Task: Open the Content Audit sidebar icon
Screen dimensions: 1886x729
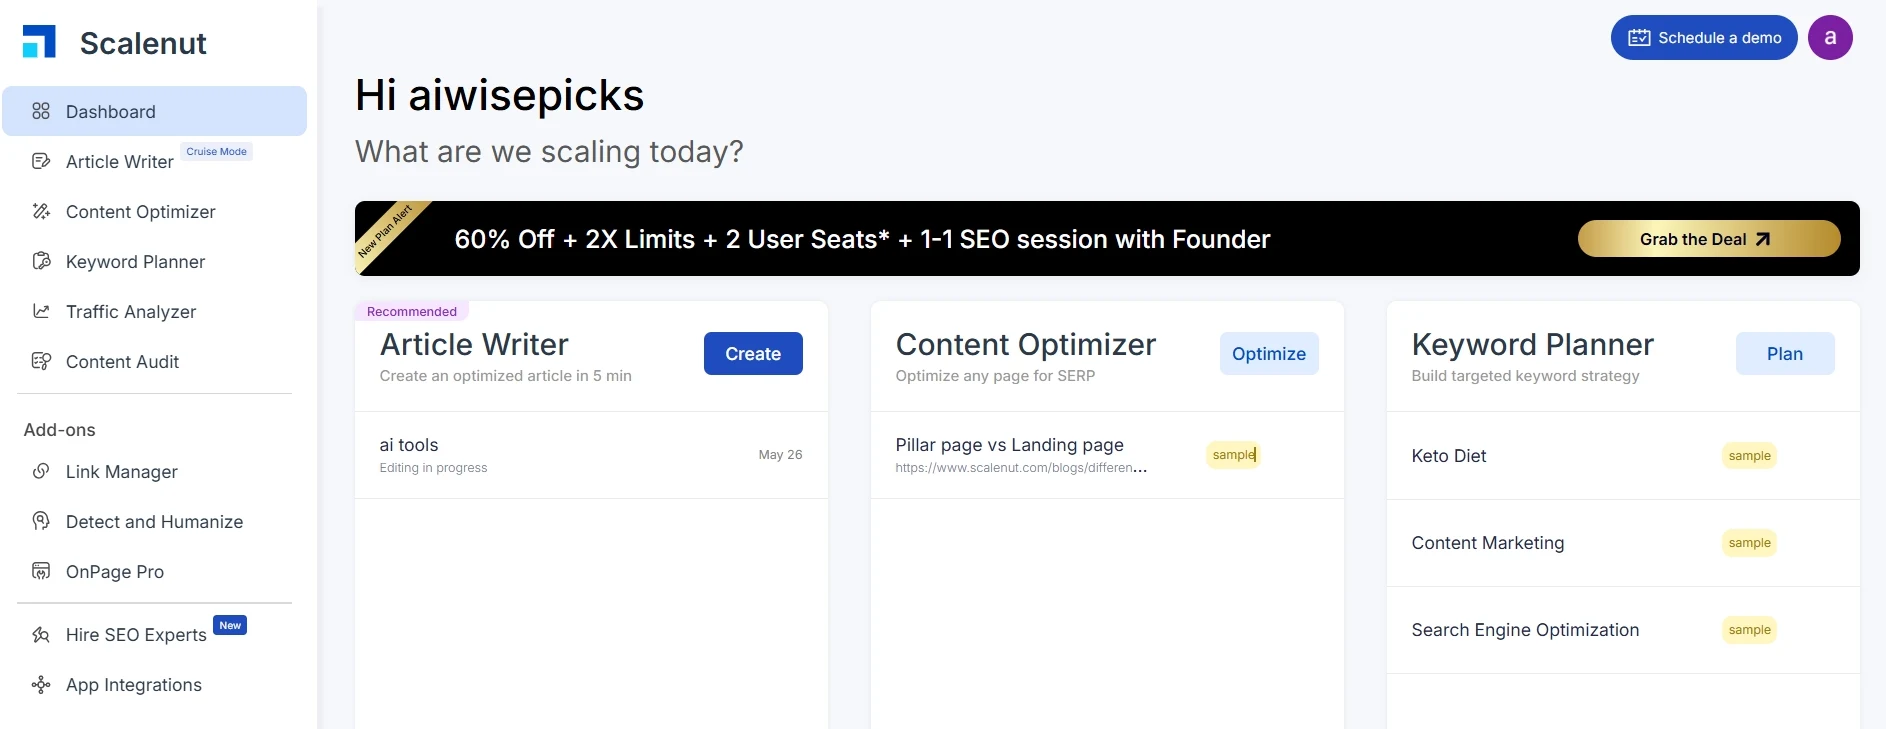Action: (x=41, y=361)
